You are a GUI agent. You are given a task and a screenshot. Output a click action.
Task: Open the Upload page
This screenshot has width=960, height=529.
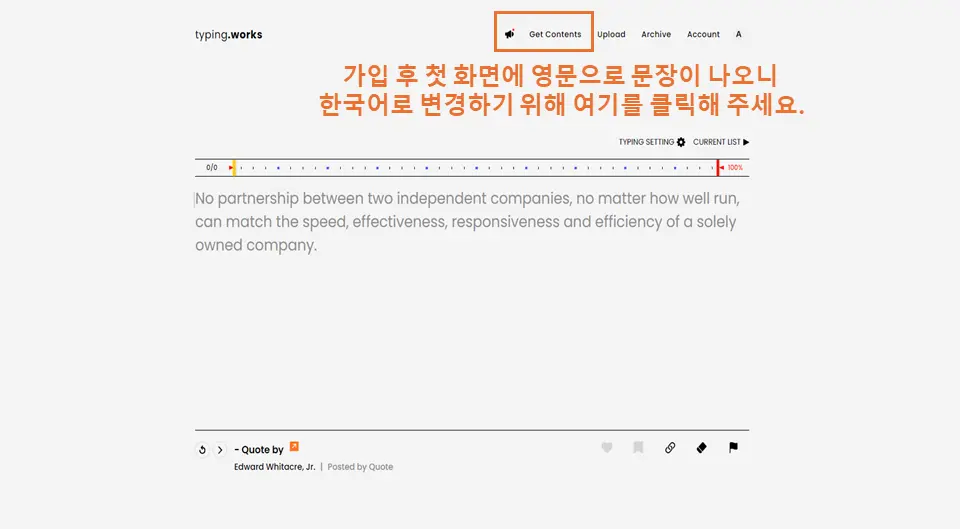pyautogui.click(x=611, y=34)
